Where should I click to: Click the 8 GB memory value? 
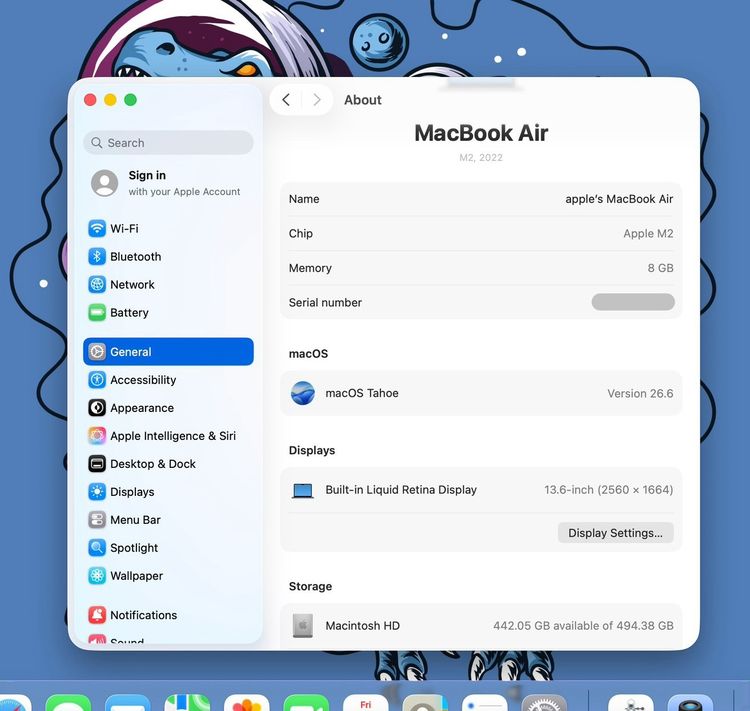coord(660,268)
